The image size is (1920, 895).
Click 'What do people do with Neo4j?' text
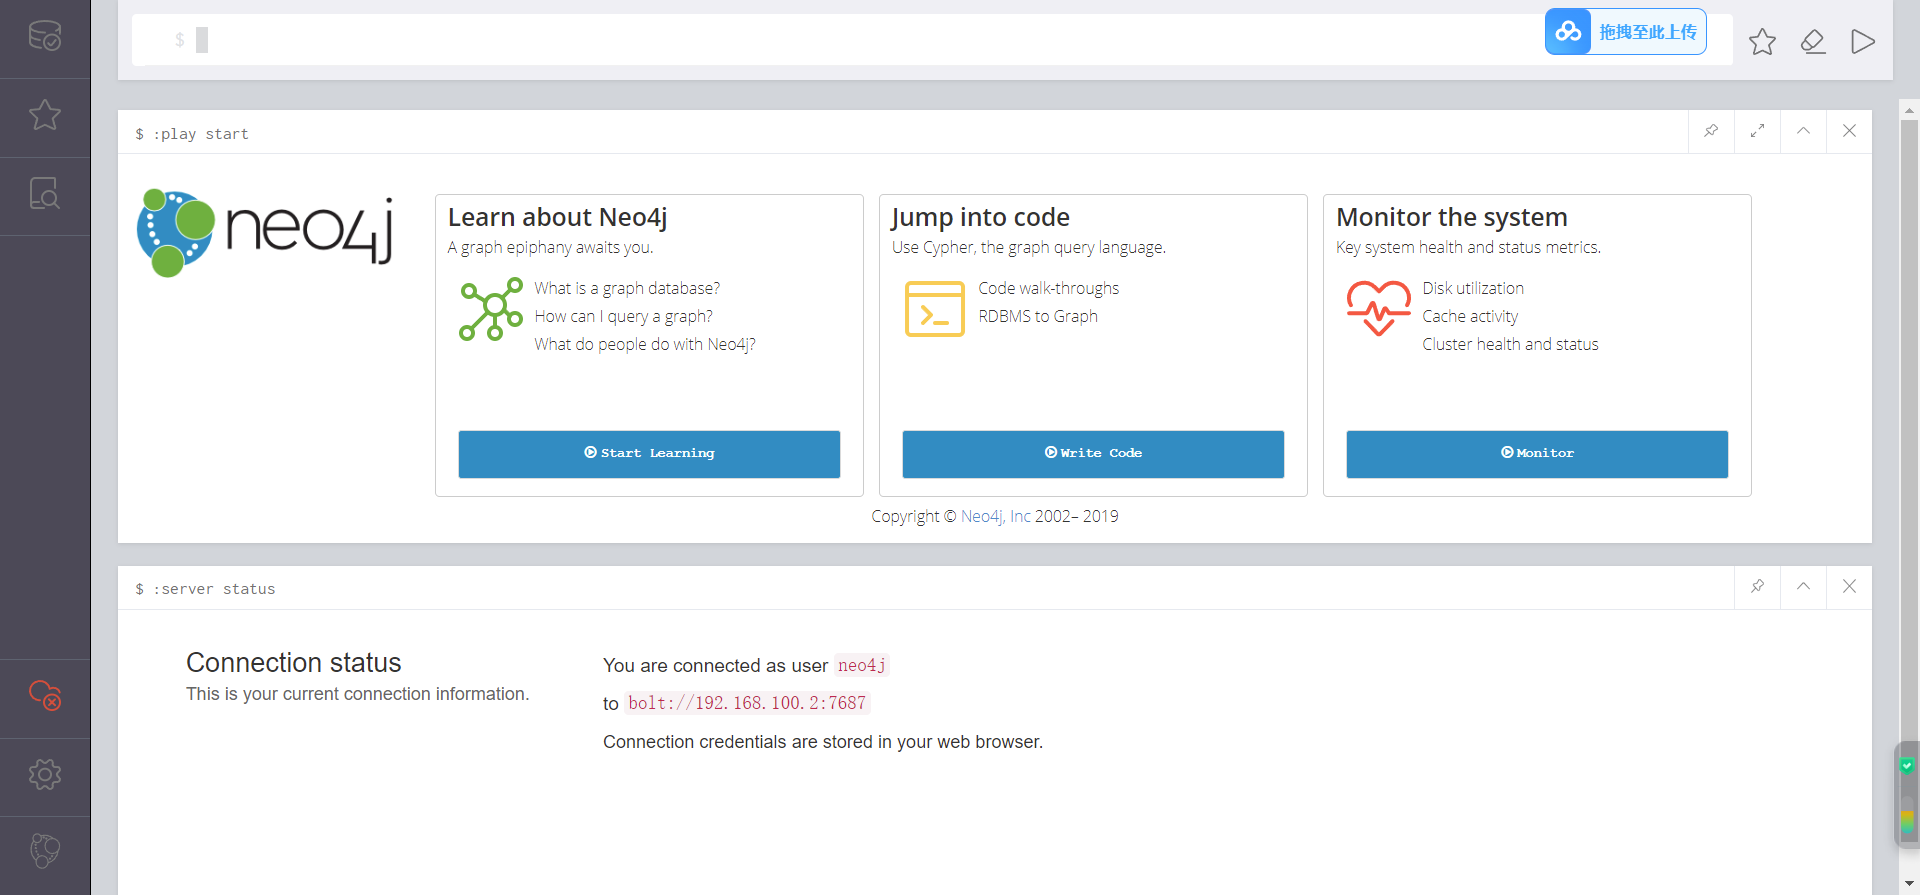pos(645,344)
